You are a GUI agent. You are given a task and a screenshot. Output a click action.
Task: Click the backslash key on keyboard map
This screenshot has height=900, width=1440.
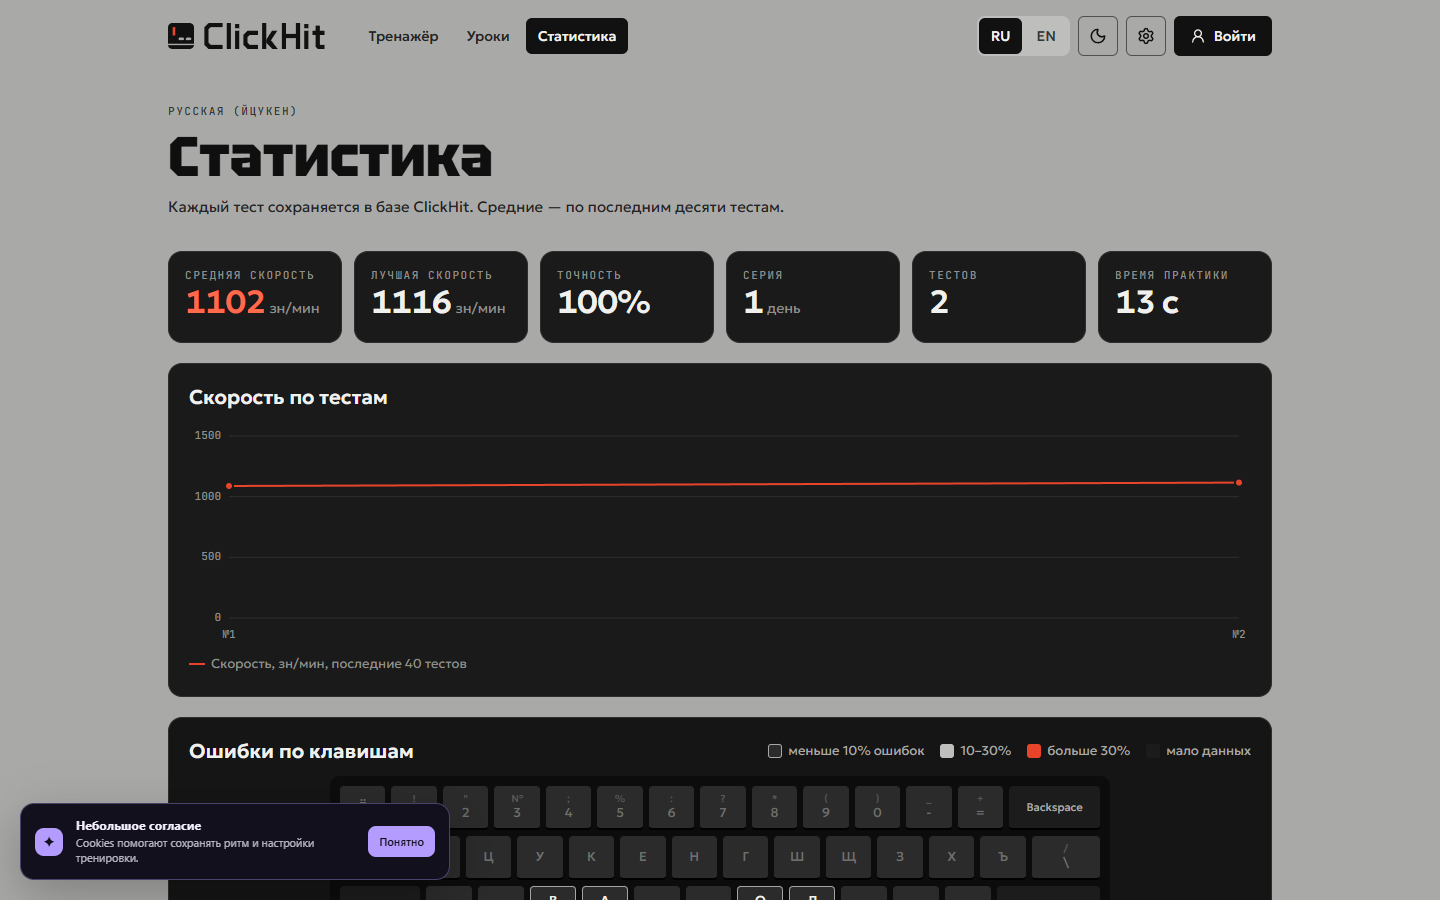[1066, 857]
